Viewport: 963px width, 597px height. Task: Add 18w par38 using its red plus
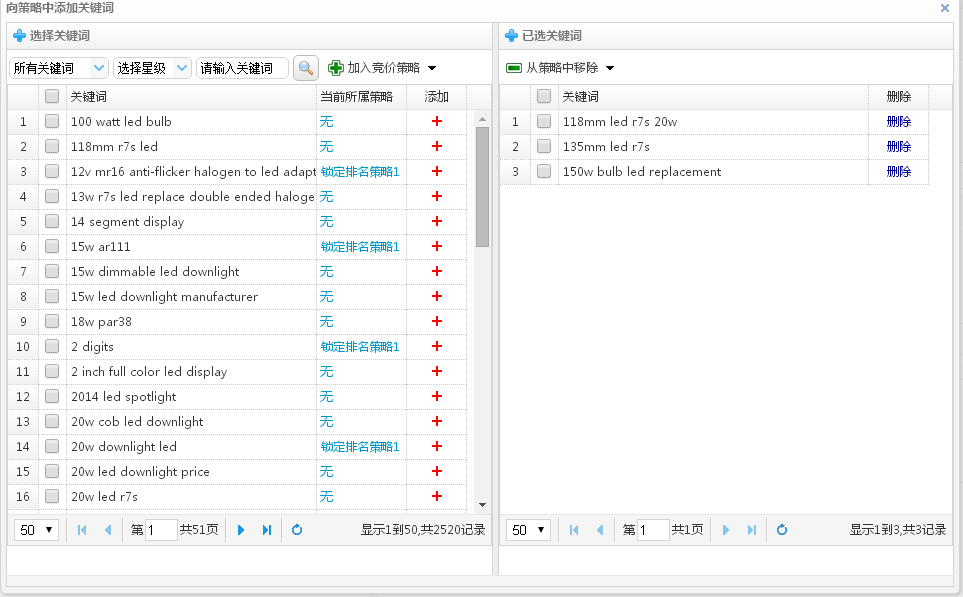[x=436, y=322]
